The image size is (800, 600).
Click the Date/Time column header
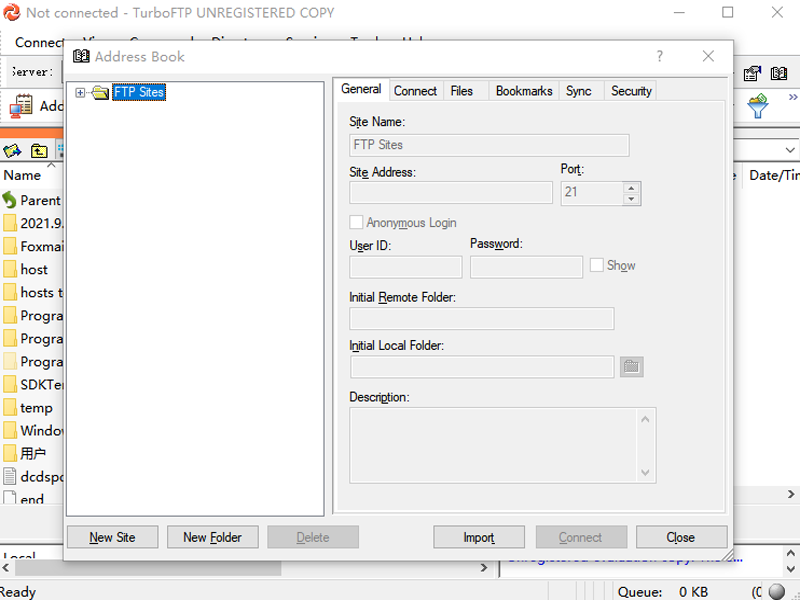pos(773,176)
